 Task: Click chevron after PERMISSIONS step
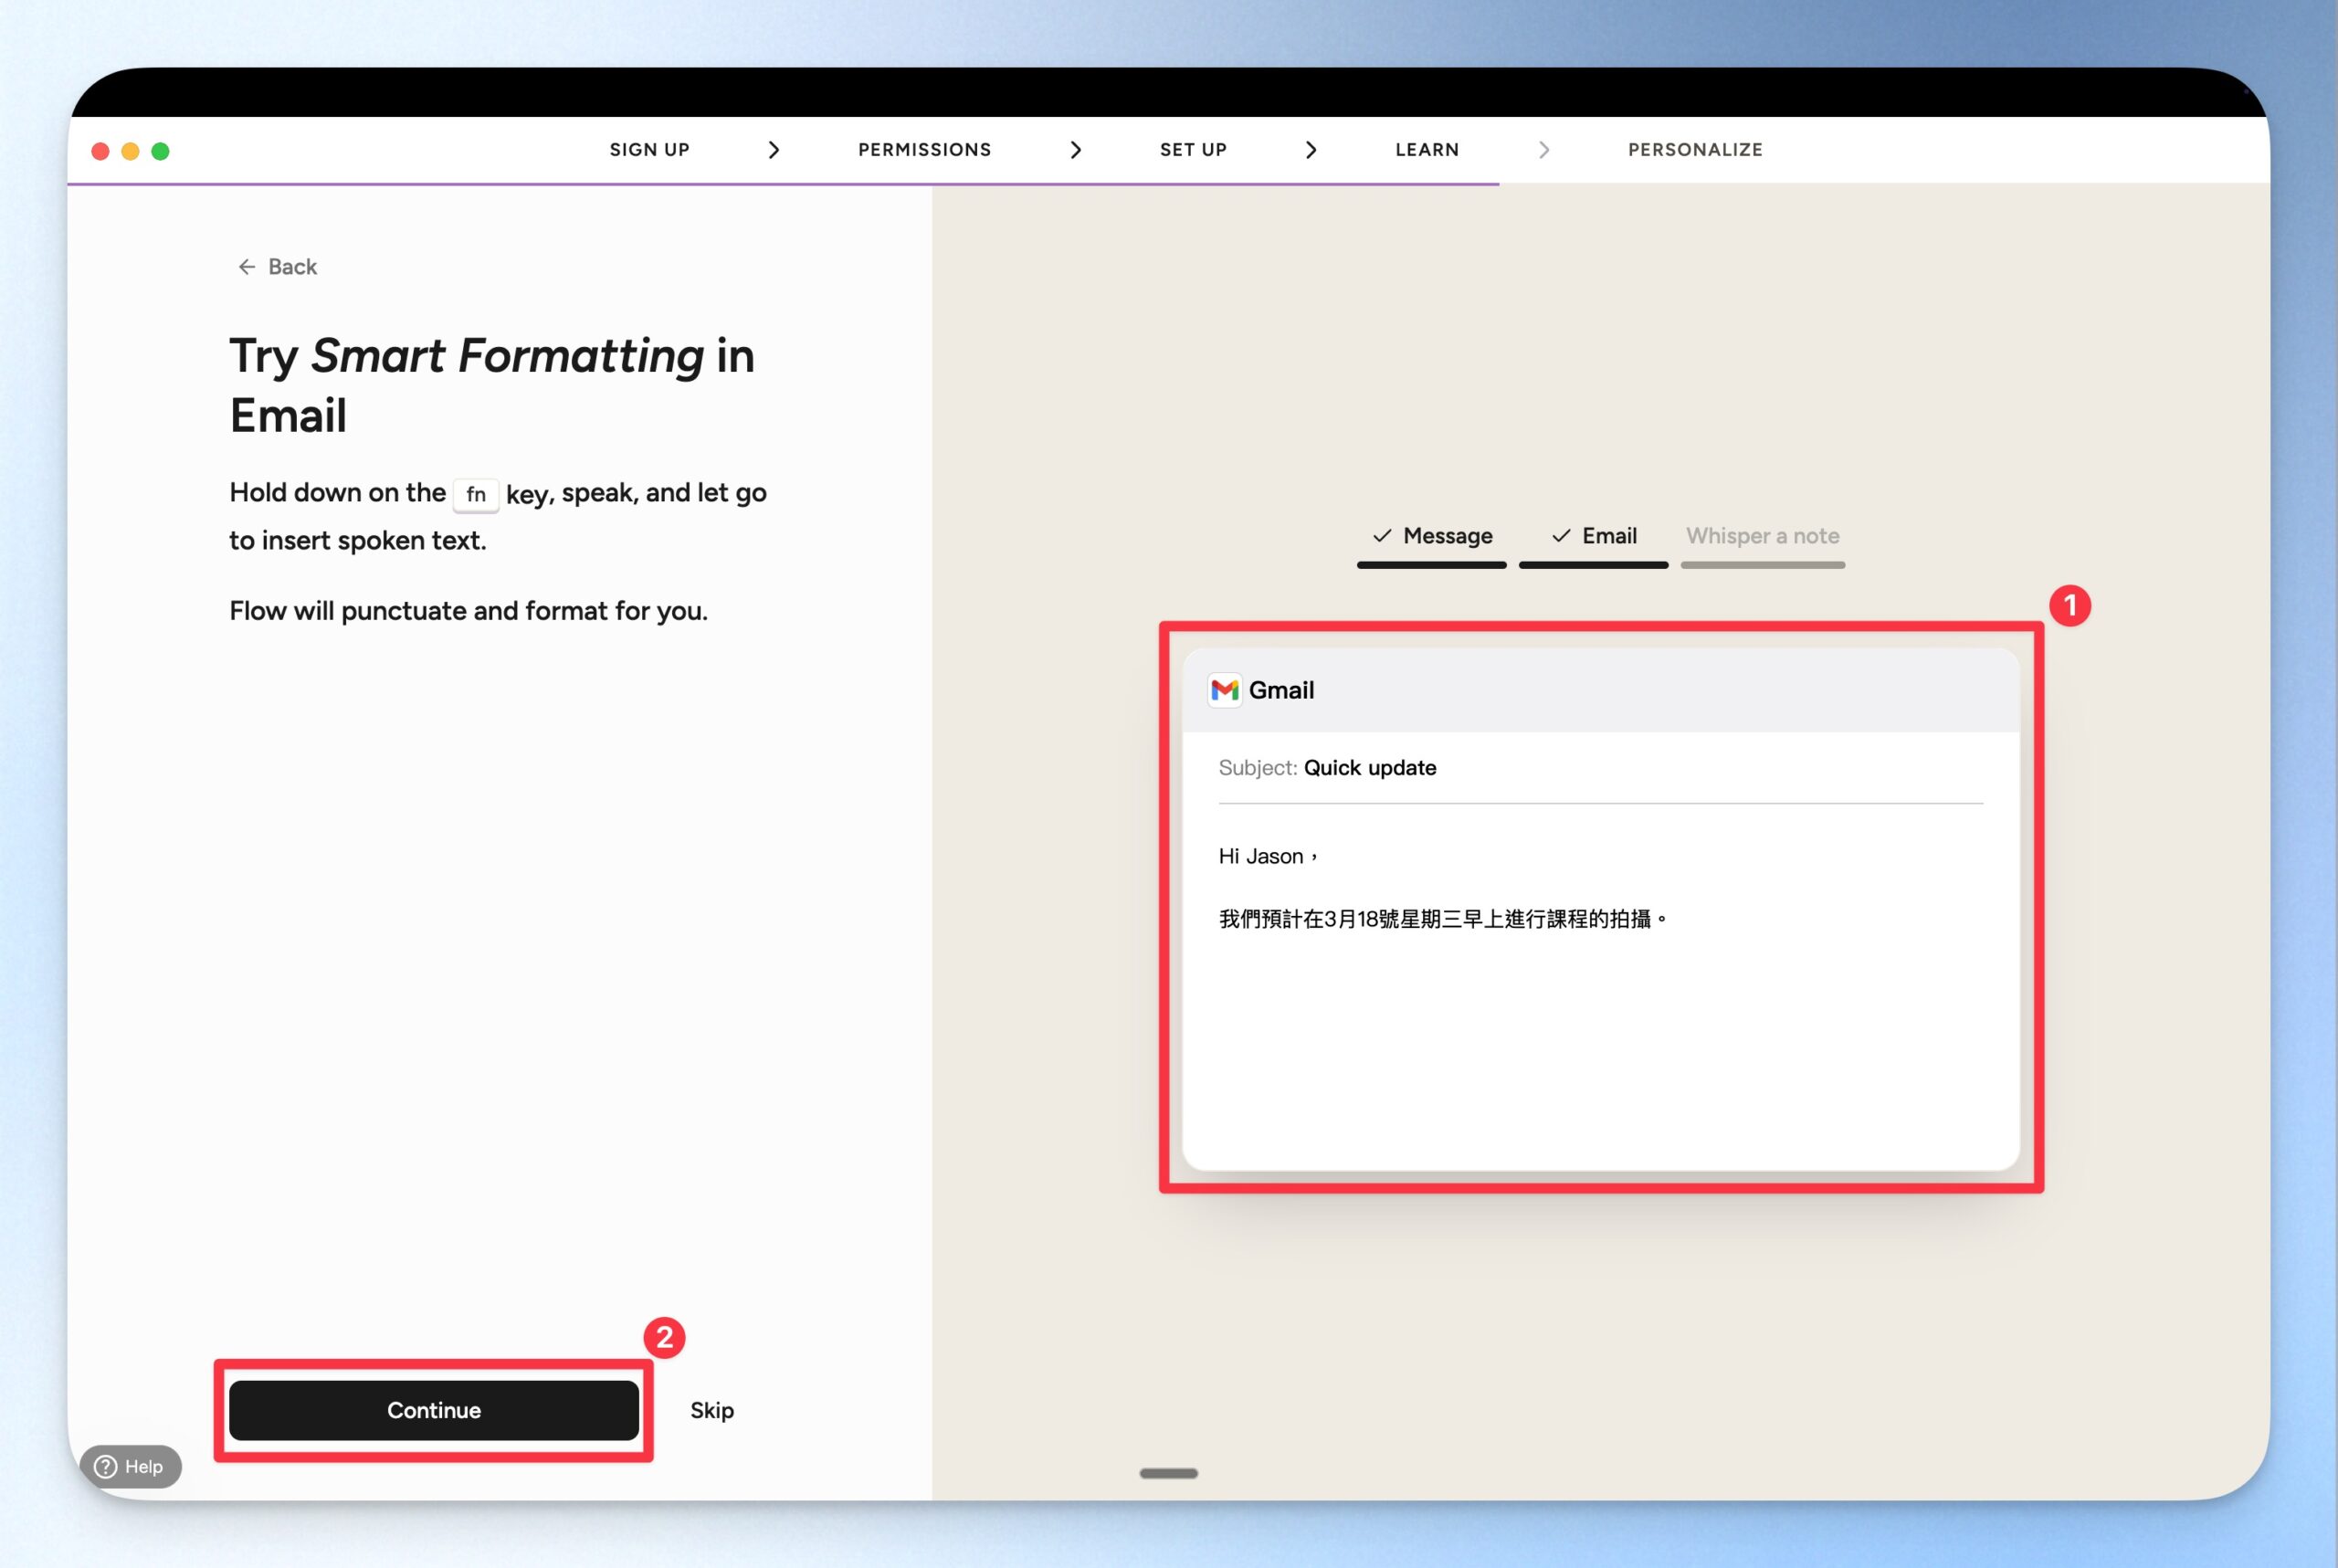click(x=1075, y=150)
